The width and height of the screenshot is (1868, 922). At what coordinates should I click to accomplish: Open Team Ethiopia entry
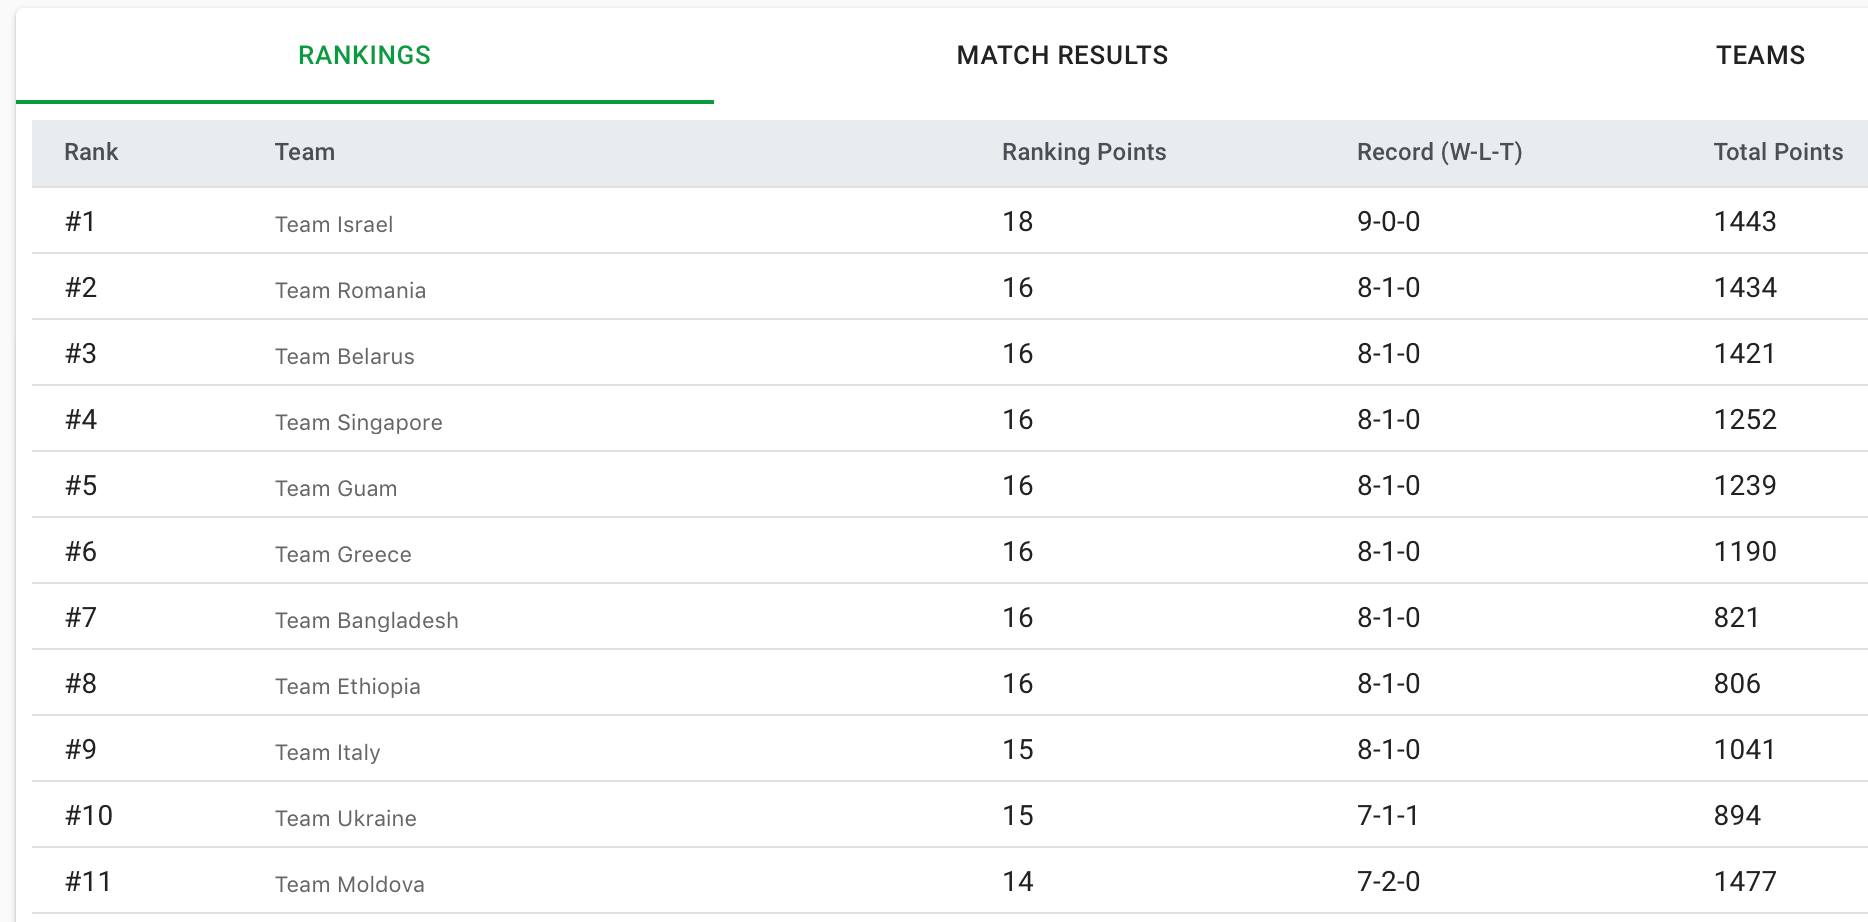click(347, 686)
